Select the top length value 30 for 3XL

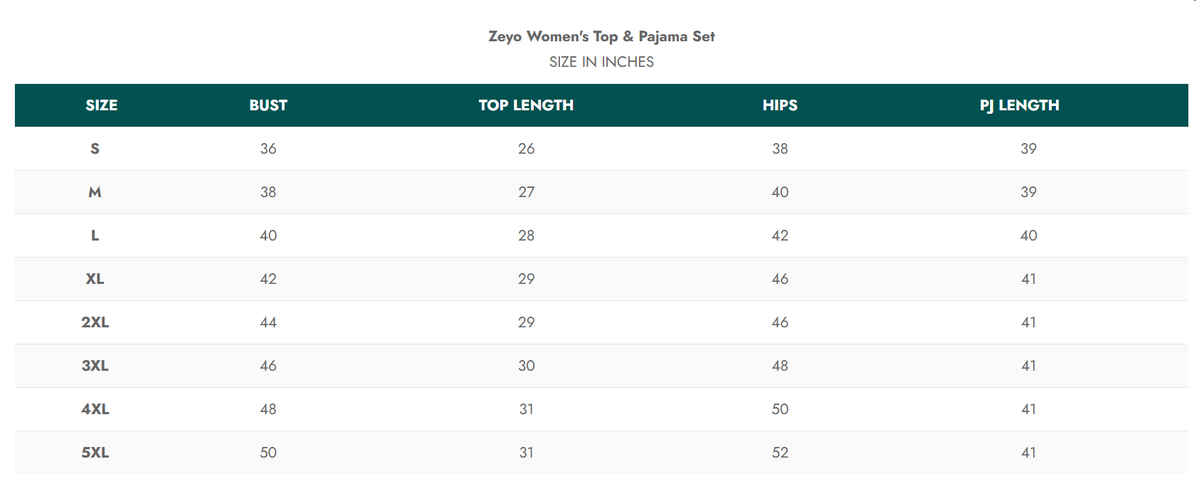(526, 366)
